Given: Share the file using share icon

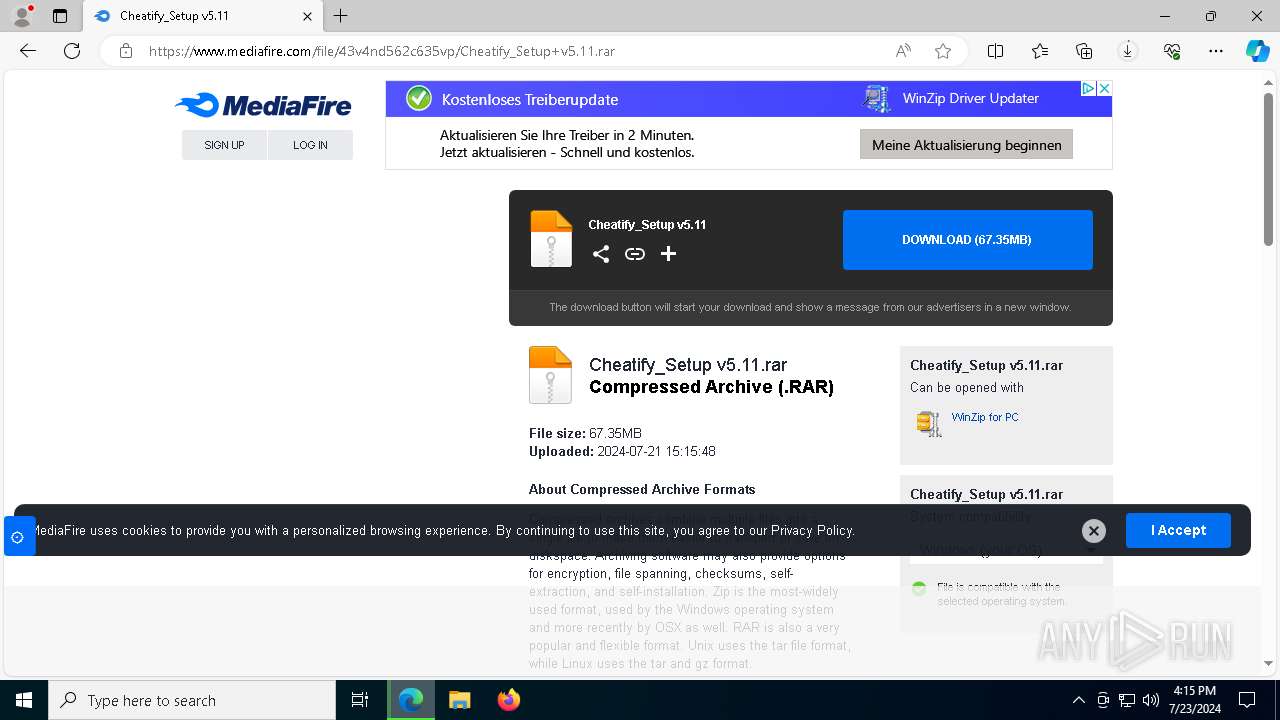Looking at the screenshot, I should (x=601, y=254).
